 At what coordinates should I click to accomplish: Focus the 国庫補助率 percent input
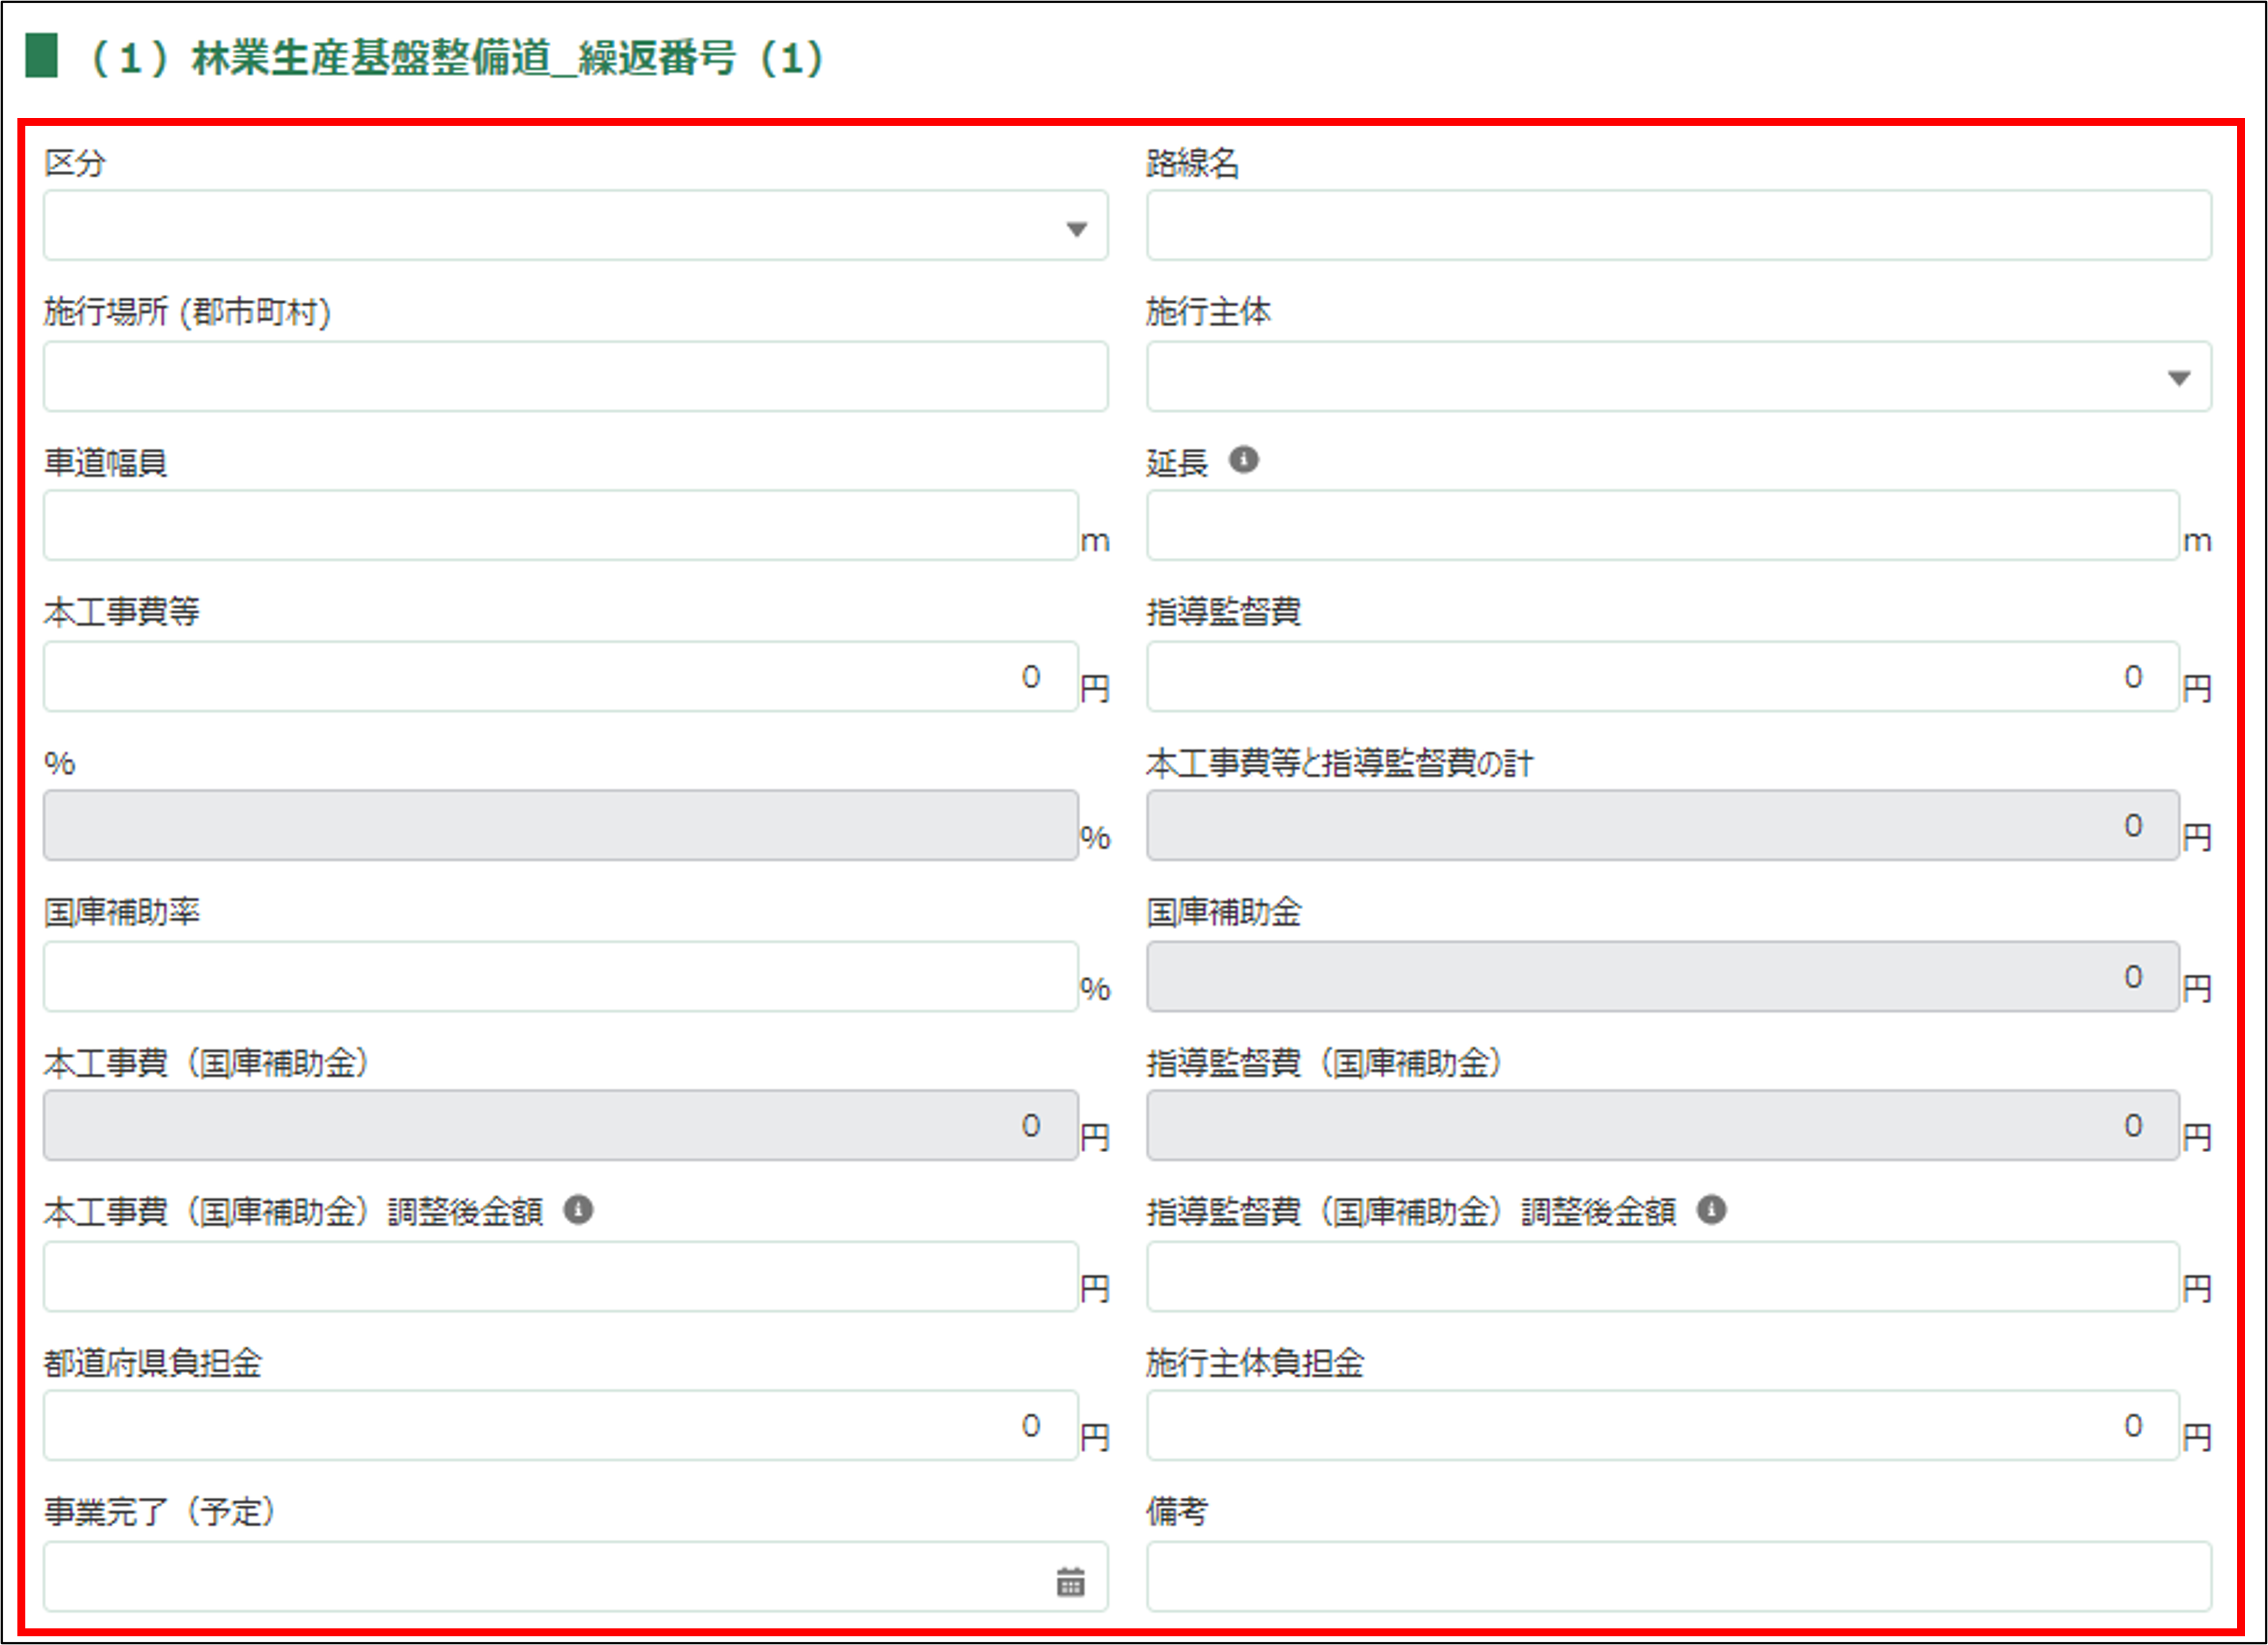pyautogui.click(x=560, y=976)
